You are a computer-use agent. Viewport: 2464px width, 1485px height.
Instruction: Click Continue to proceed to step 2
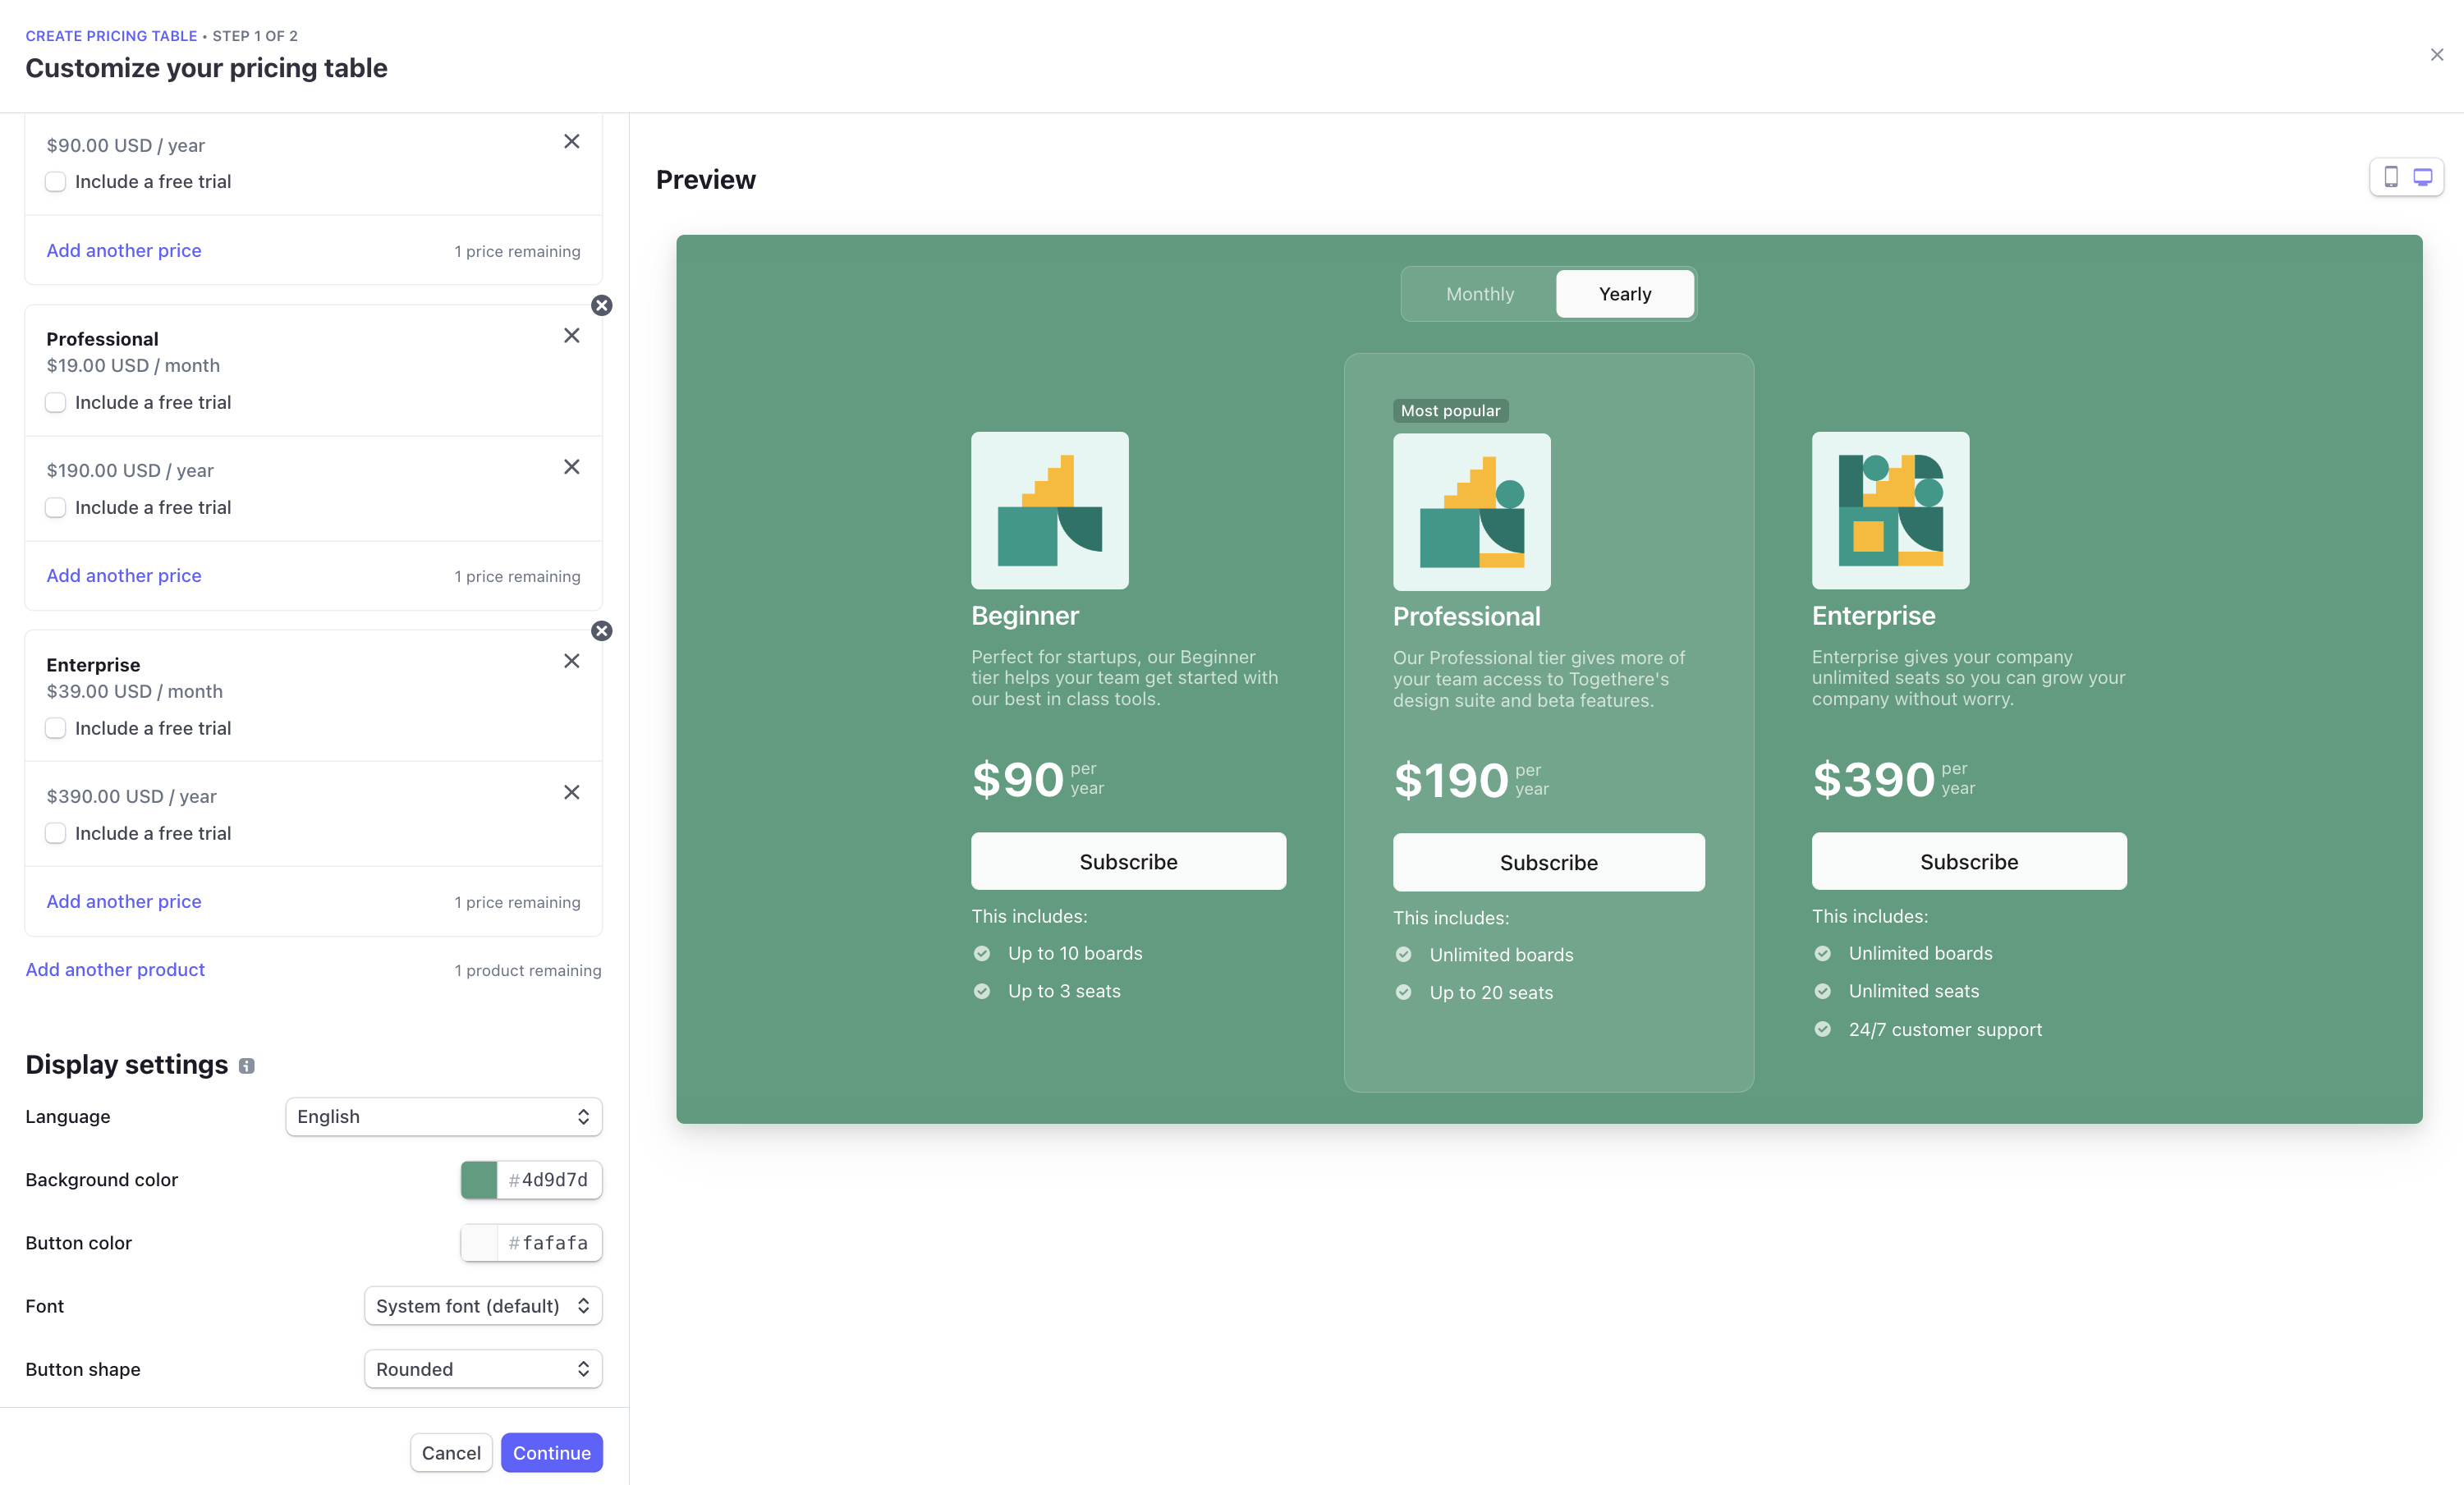[551, 1451]
